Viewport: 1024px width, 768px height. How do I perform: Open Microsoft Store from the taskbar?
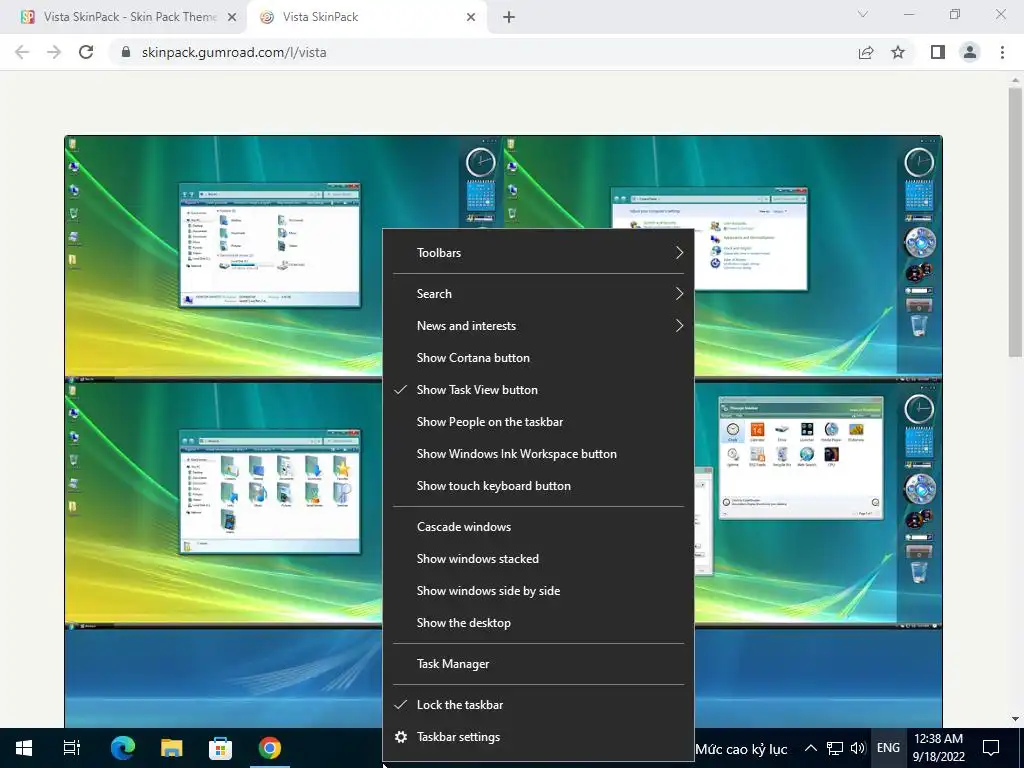point(220,748)
